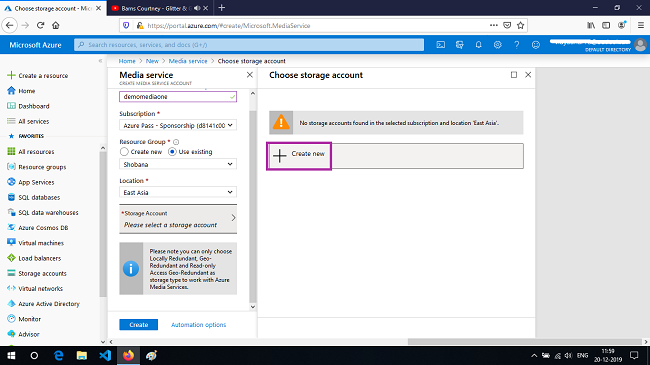Open Monitor in sidebar
The image size is (650, 365).
tap(29, 319)
